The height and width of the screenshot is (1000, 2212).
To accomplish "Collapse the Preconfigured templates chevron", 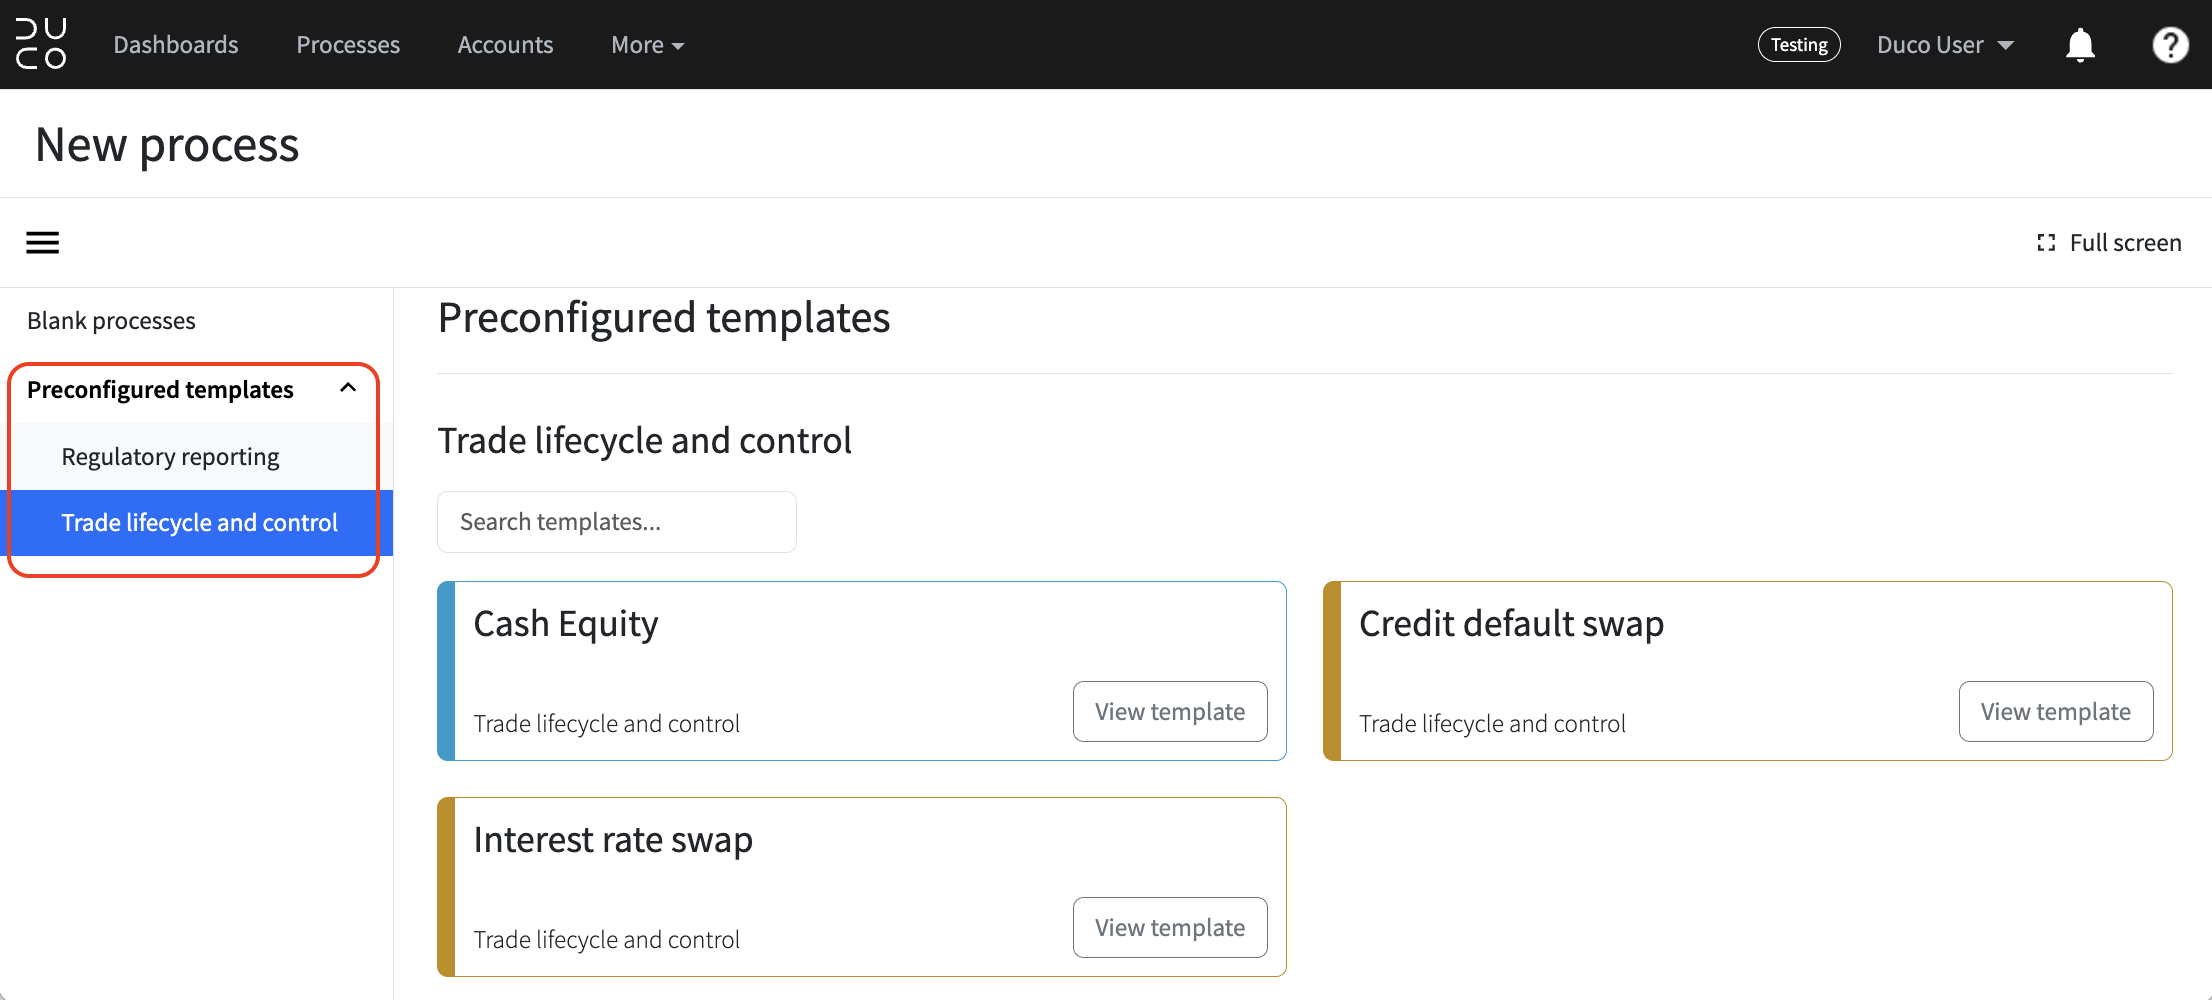I will click(x=348, y=388).
